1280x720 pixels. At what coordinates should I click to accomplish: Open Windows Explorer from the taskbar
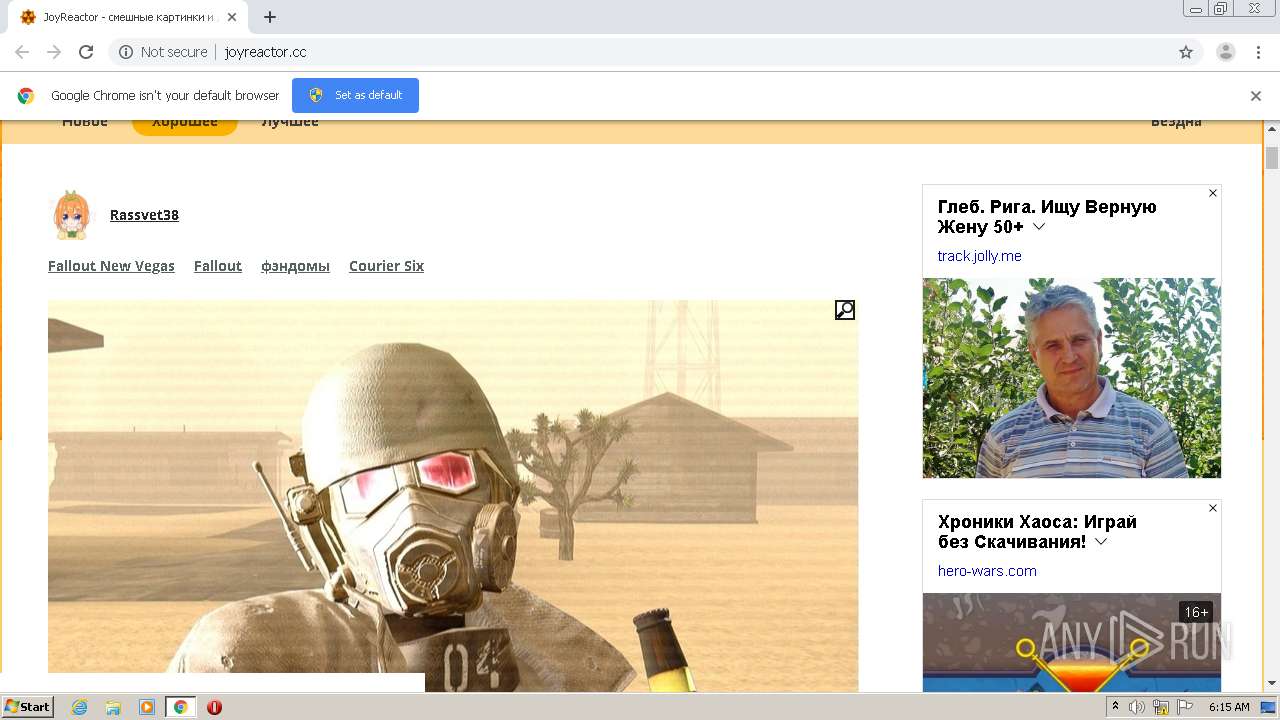pyautogui.click(x=113, y=707)
